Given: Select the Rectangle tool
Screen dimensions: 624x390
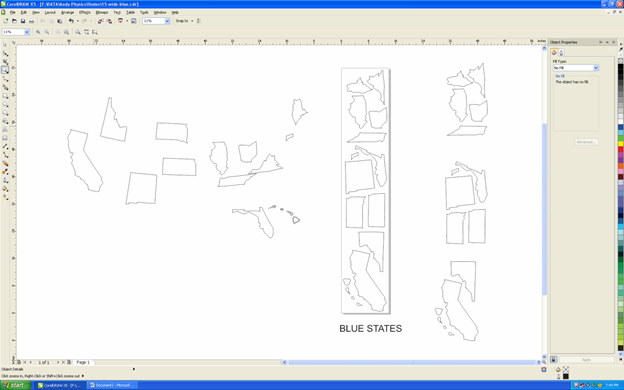Looking at the screenshot, I should coord(5,96).
